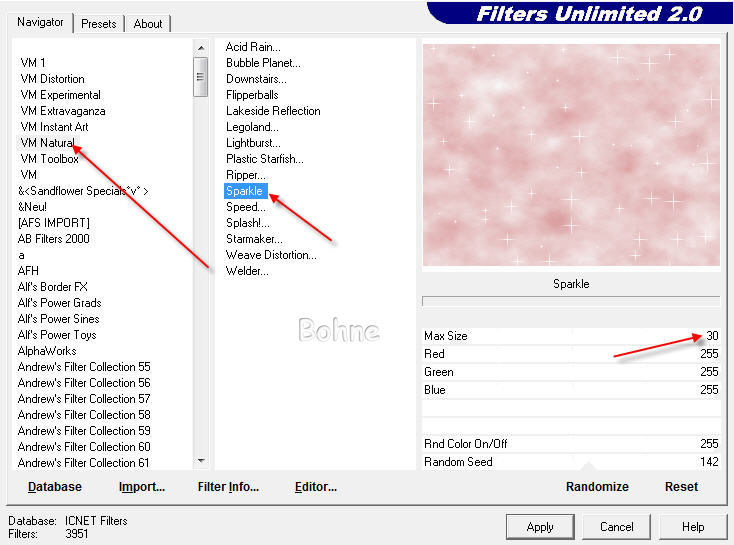This screenshot has width=734, height=545.
Task: Show Filter Info…
Action: (x=228, y=487)
